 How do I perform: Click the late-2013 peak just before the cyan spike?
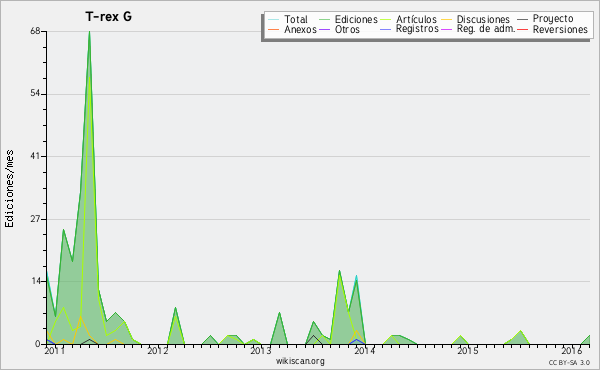pos(339,271)
